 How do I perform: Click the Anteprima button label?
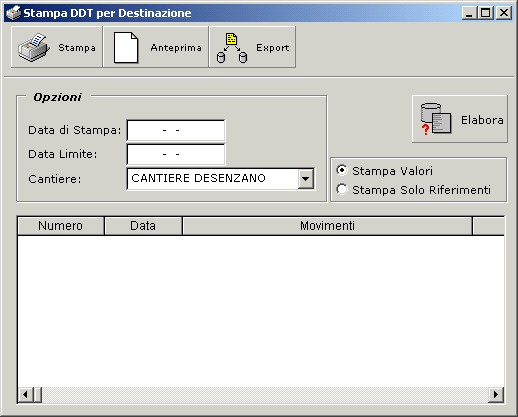(176, 48)
